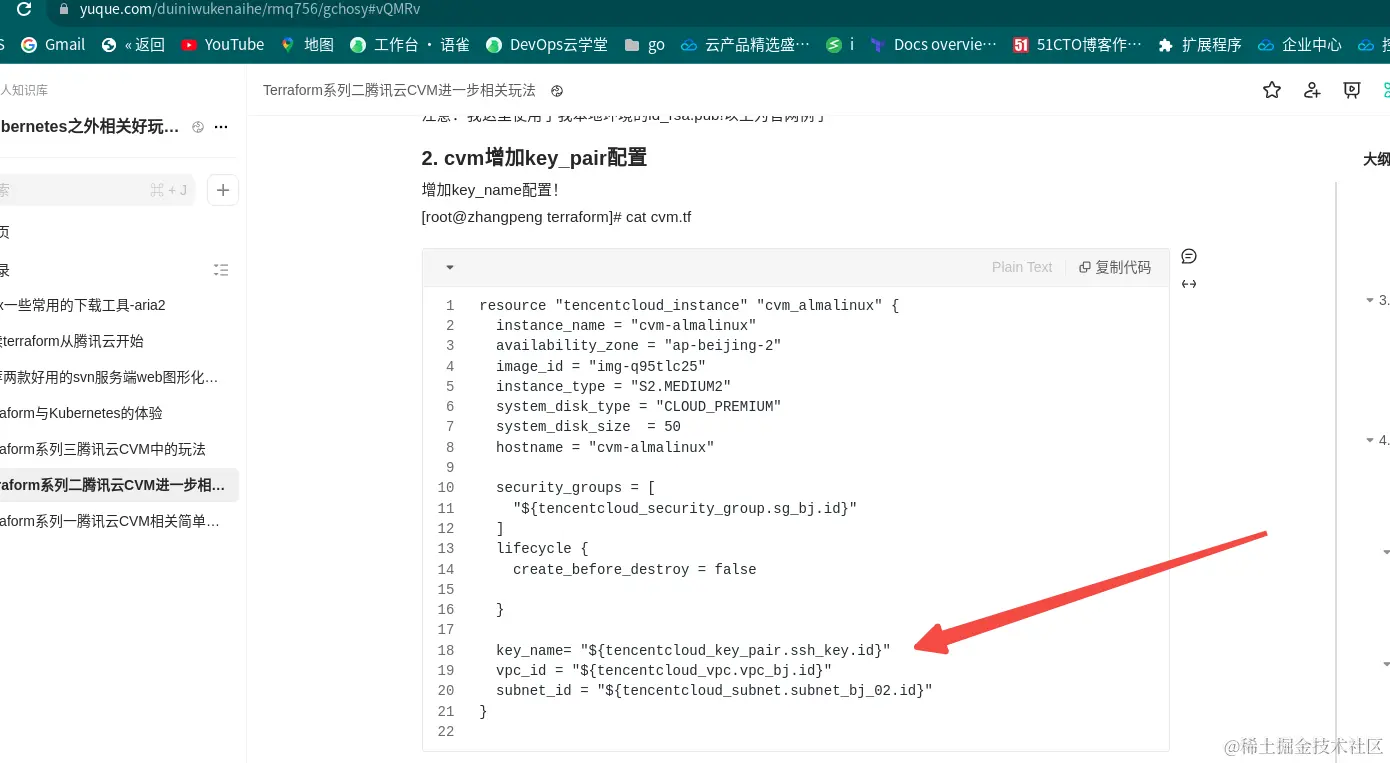Open the 系列一腾讯云CVM相关简单 document
The image size is (1390, 763).
point(110,521)
